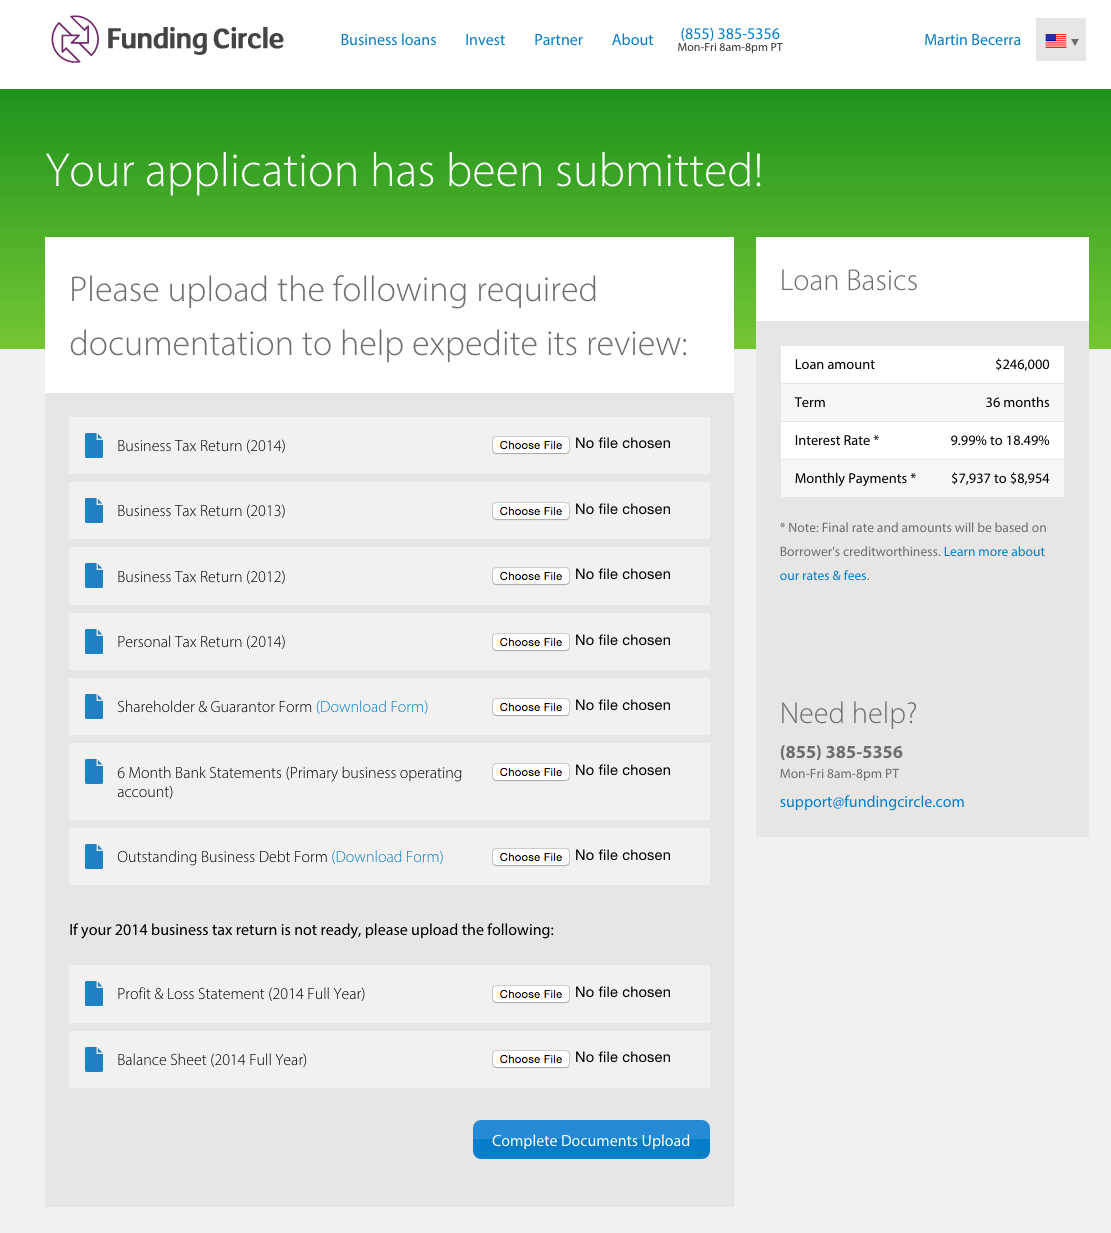Click the document icon for Business Tax Return (2014)
Screen dimensions: 1111x1233
point(94,445)
